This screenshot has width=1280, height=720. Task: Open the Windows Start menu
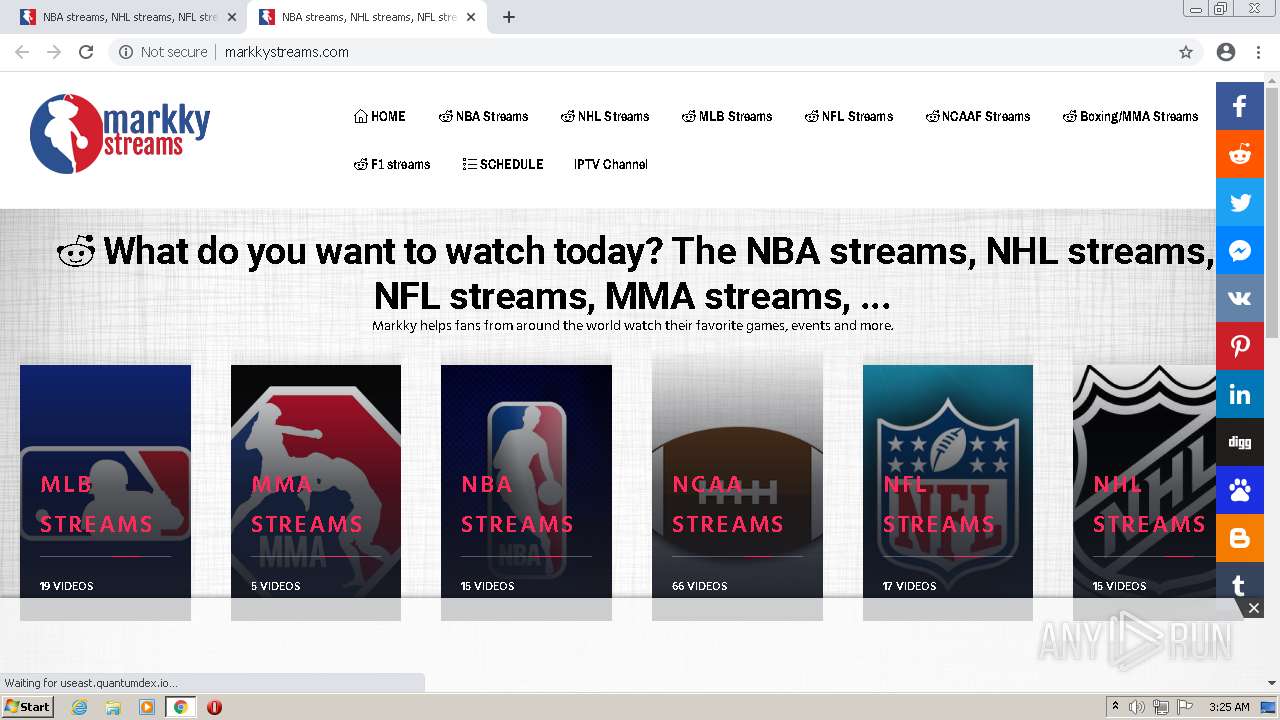[x=28, y=707]
